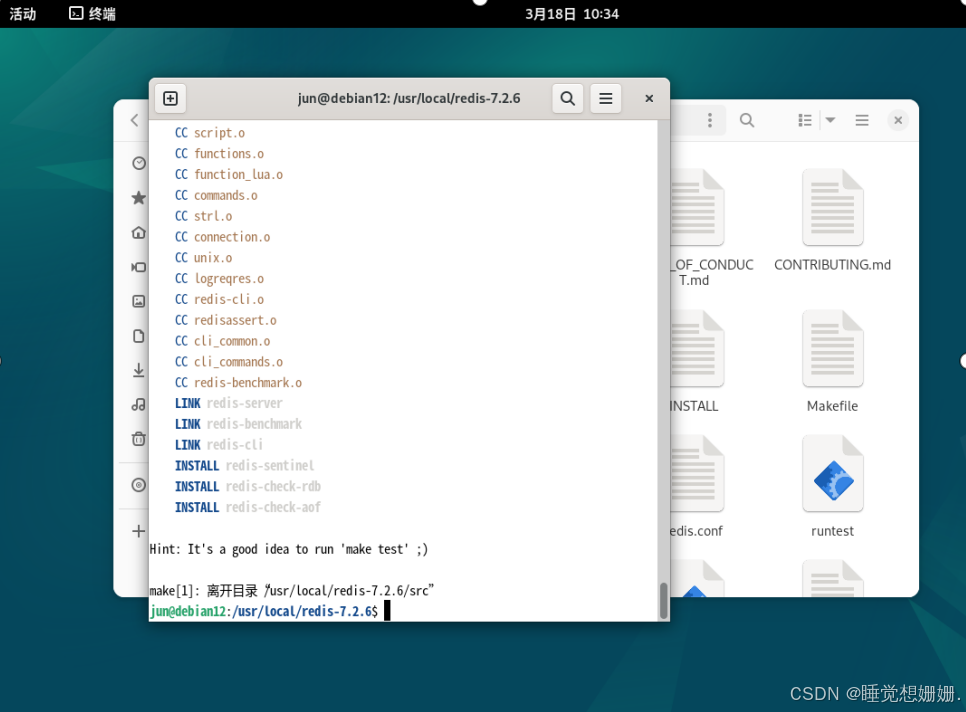Click terminal title jun@debian12 header
This screenshot has width=966, height=712.
408,99
